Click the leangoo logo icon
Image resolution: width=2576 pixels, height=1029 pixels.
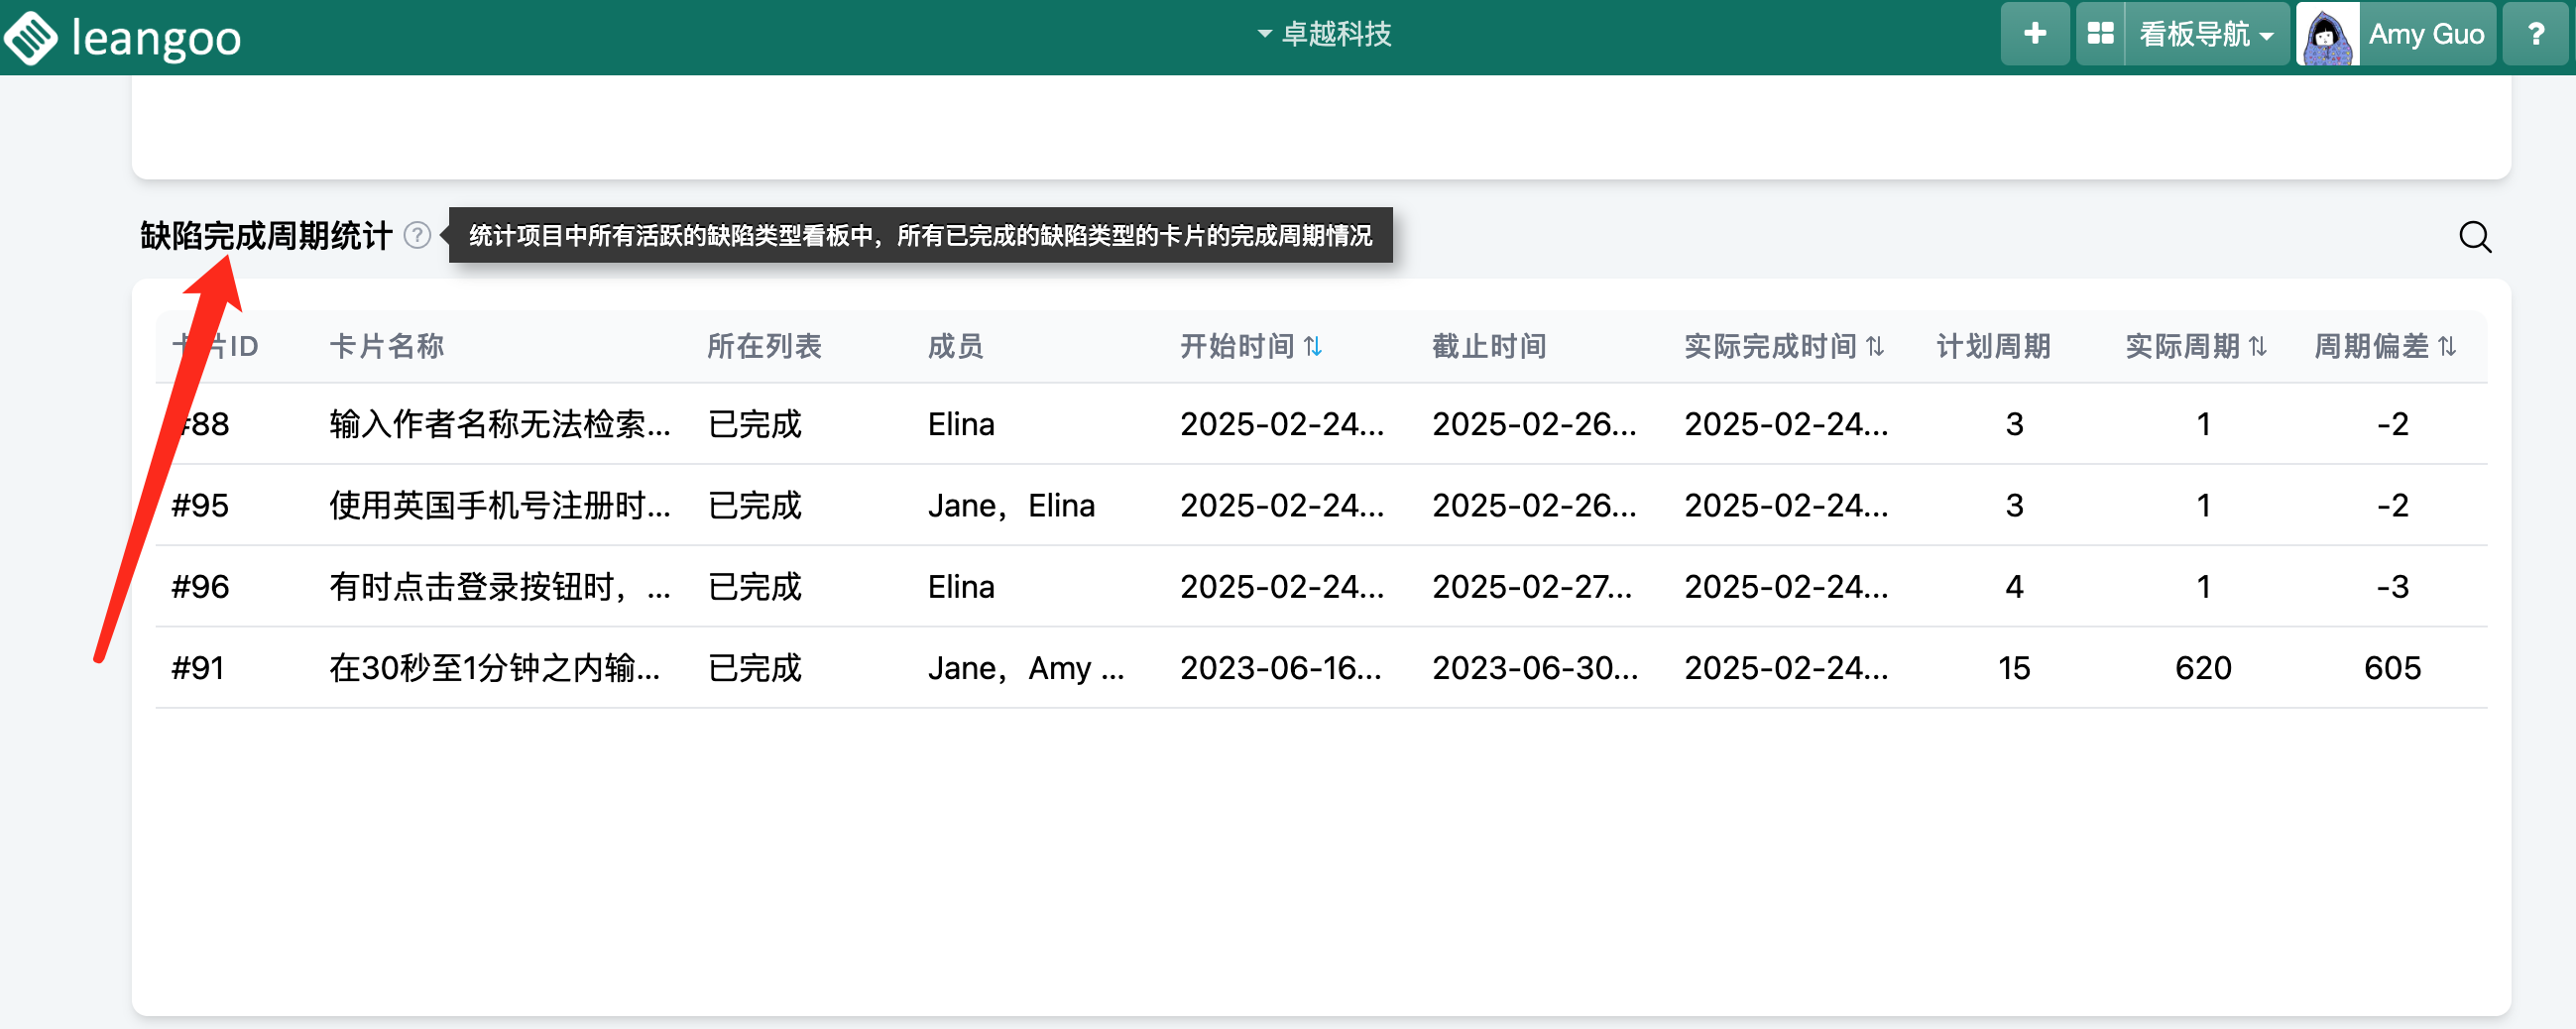click(x=32, y=37)
